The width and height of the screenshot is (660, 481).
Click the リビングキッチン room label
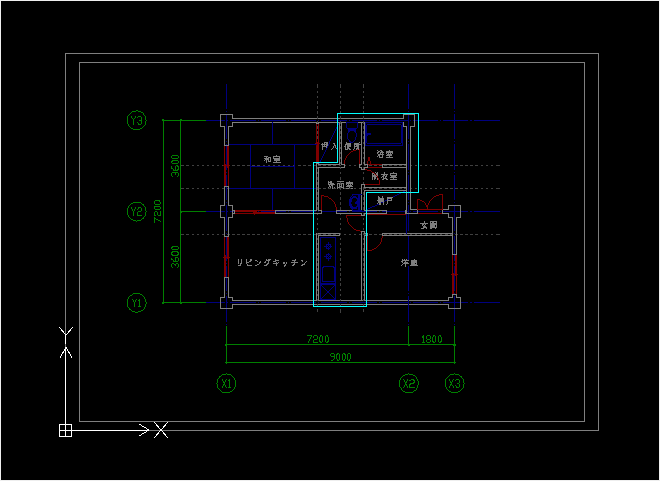click(x=272, y=263)
